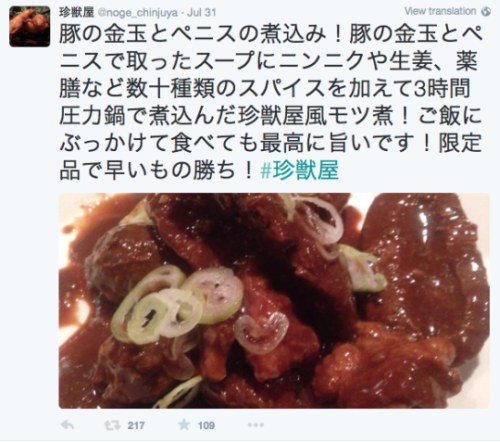
Task: Retweet this post using the retweet icon
Action: tap(112, 425)
